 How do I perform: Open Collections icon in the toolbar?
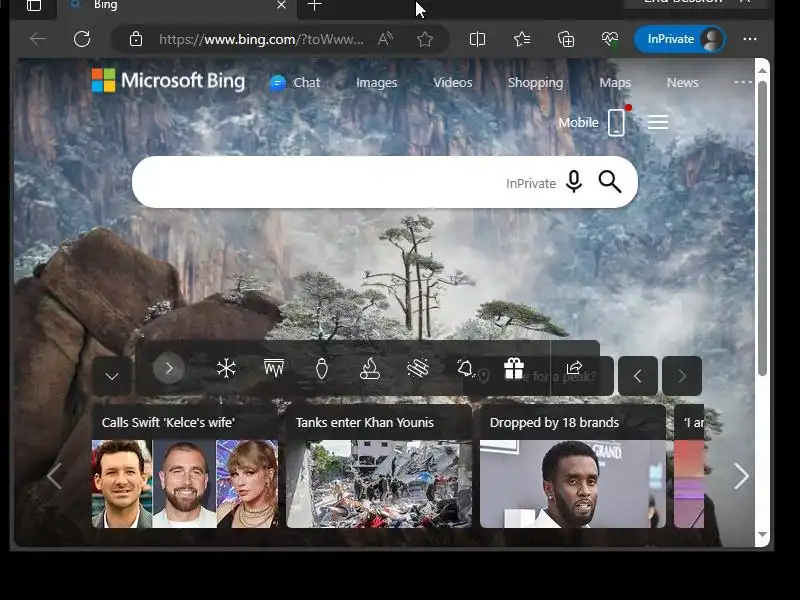click(566, 39)
